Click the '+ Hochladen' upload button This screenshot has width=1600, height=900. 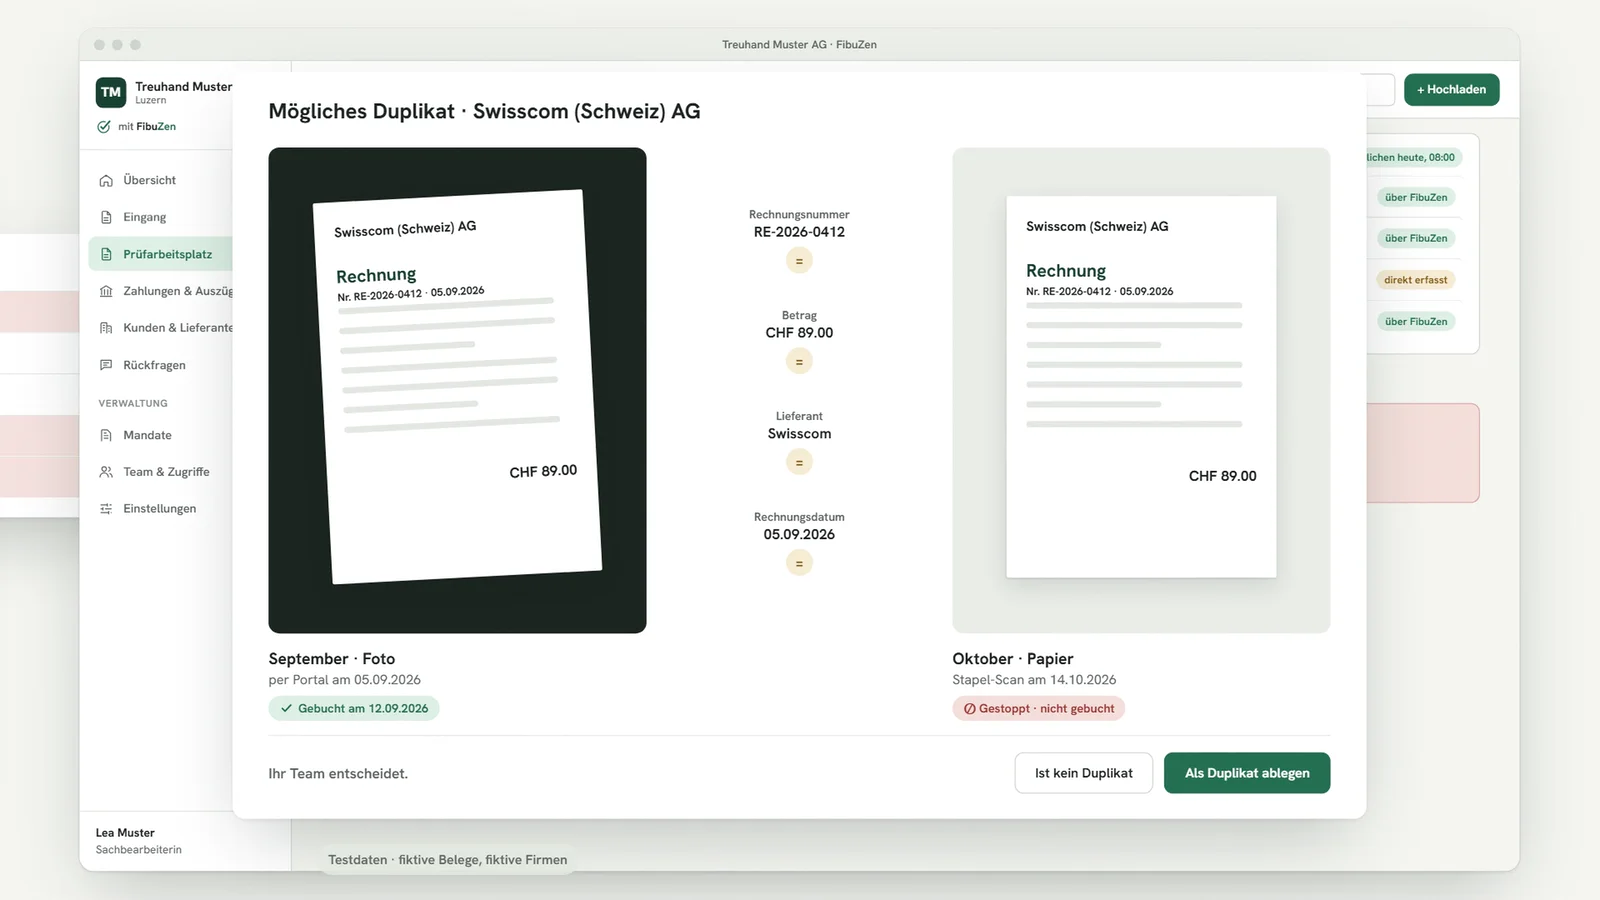tap(1452, 90)
